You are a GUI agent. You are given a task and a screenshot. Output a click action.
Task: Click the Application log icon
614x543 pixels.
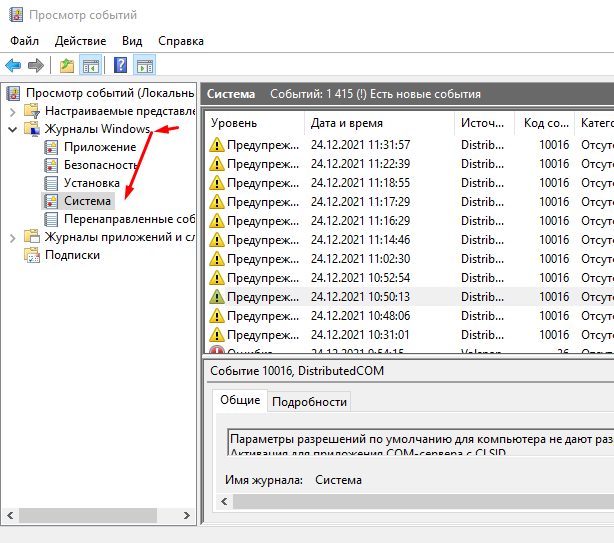tap(51, 147)
